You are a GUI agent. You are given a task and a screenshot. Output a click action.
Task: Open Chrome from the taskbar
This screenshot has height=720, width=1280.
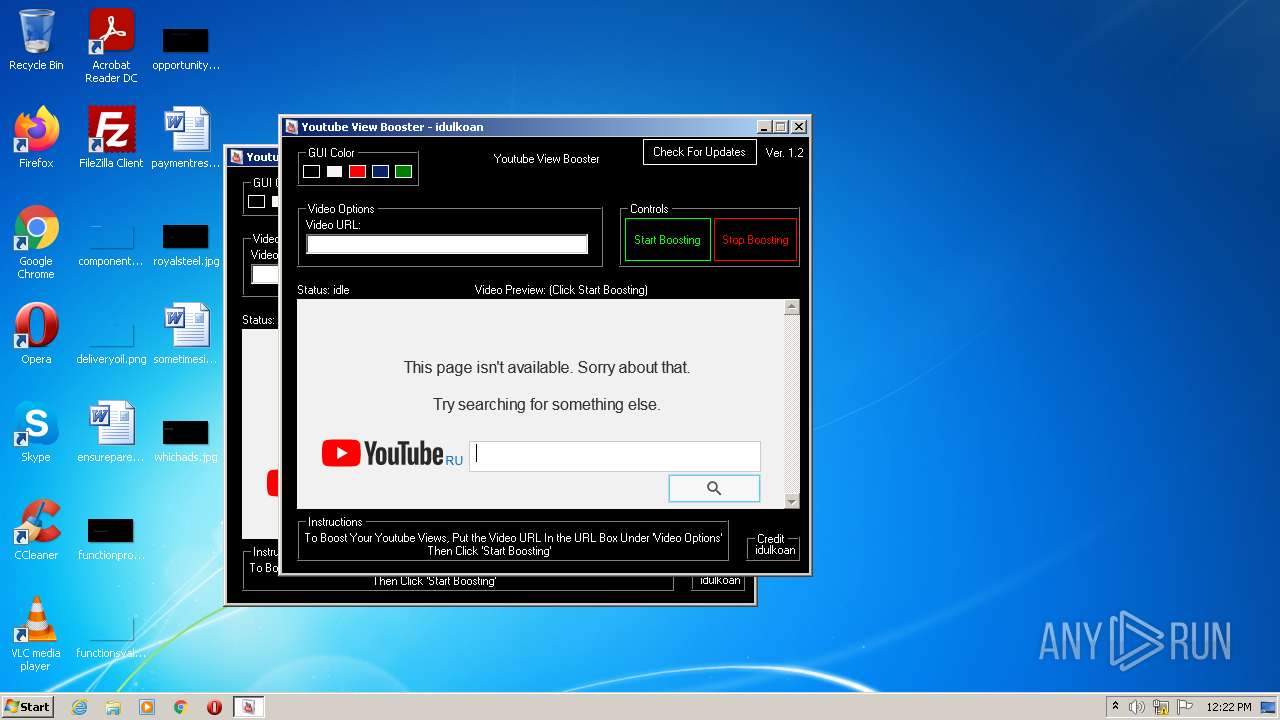click(181, 707)
